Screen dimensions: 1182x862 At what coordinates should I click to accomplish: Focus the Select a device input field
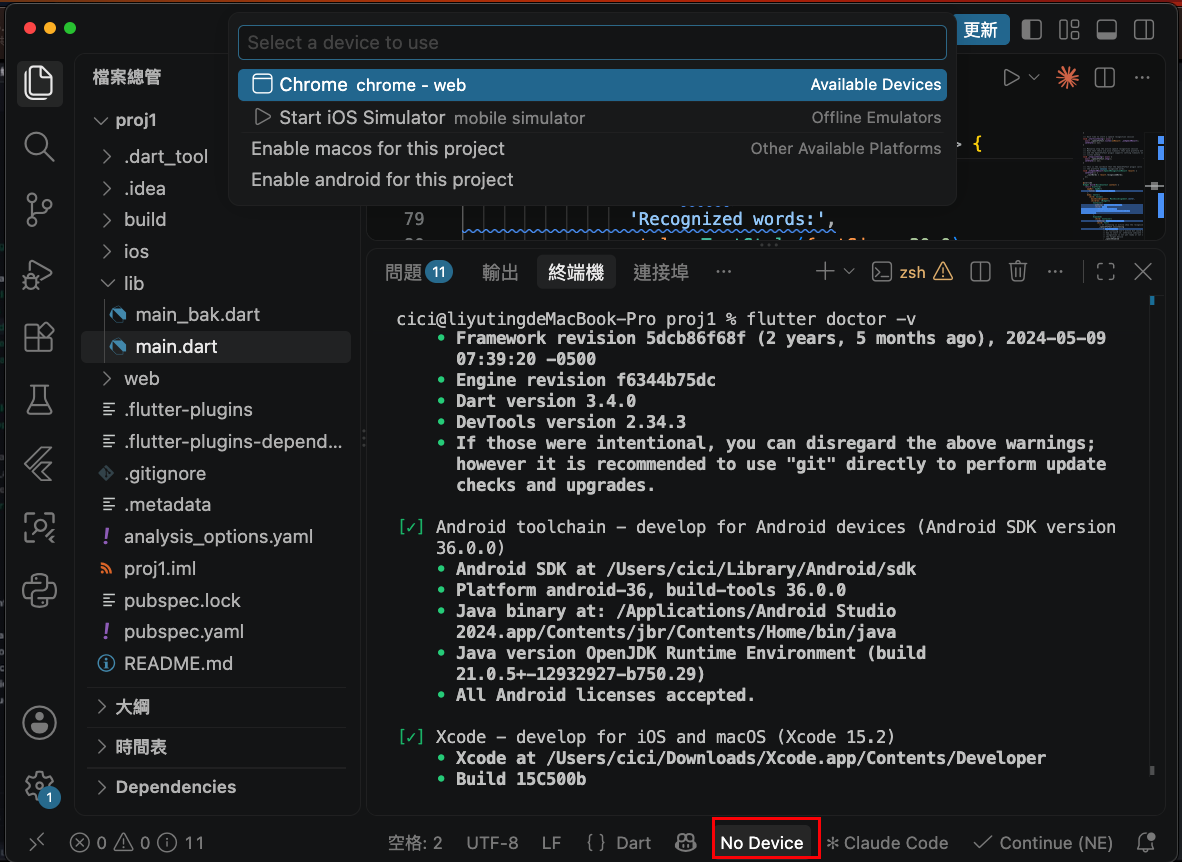point(592,43)
